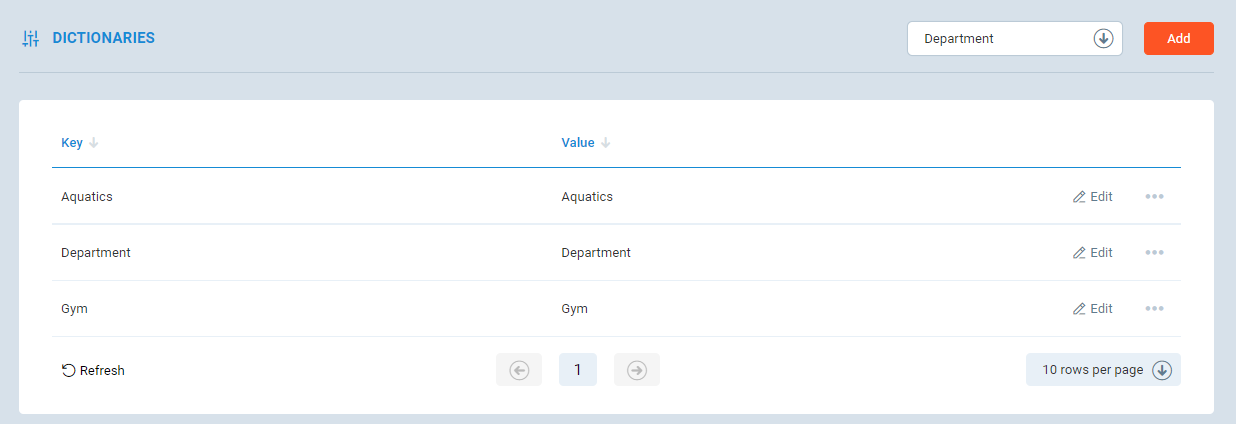The width and height of the screenshot is (1236, 424).
Task: Refresh the dictionaries table
Action: coord(93,370)
